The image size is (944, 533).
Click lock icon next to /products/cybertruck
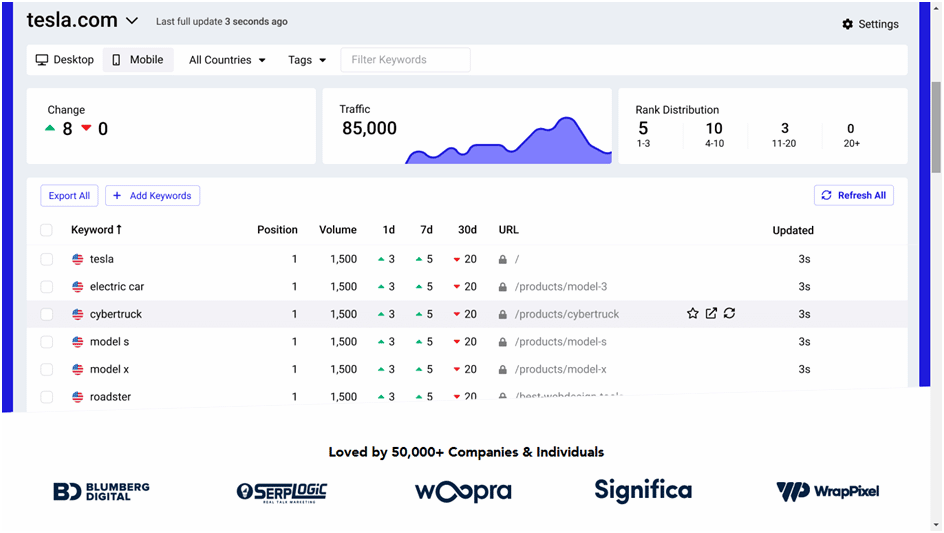503,314
